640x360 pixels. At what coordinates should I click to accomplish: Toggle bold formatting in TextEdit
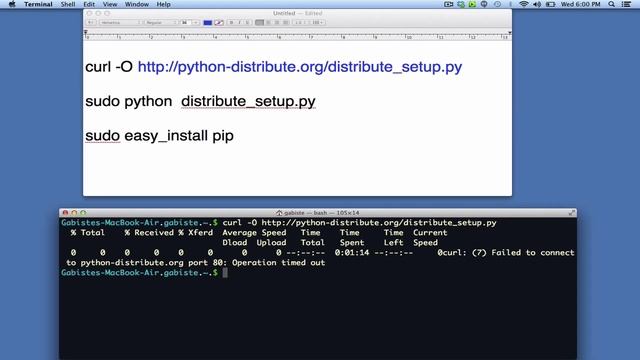coord(231,22)
